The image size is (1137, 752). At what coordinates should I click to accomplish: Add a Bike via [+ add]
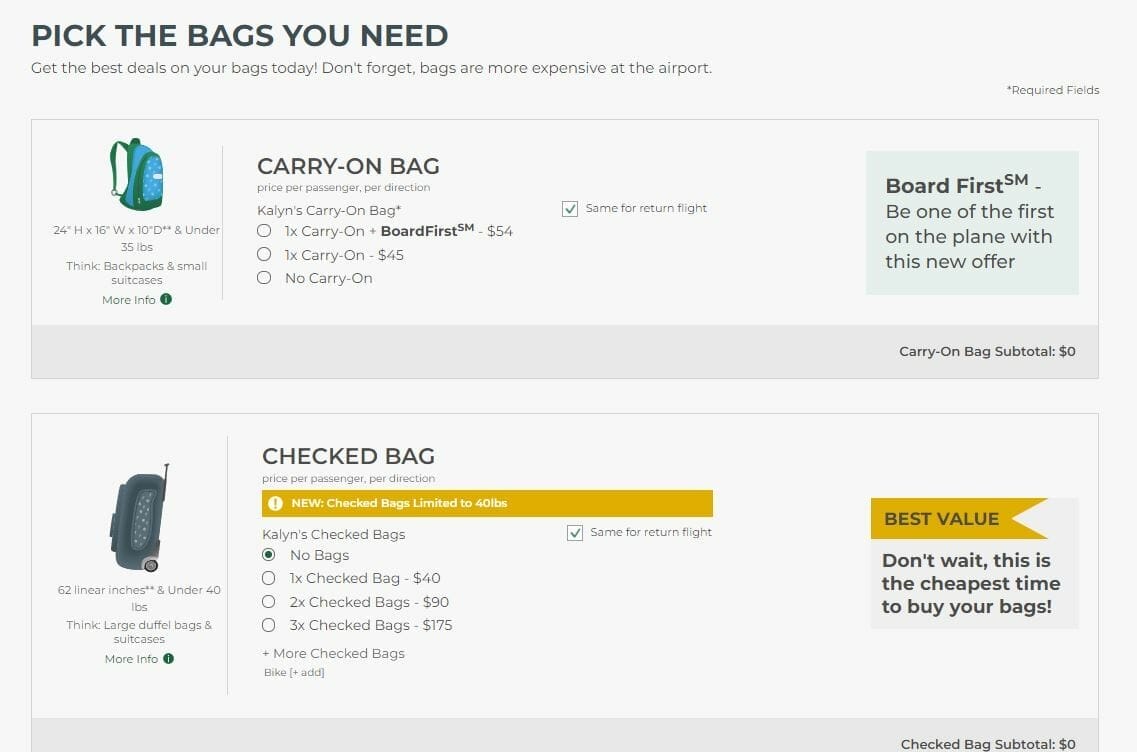pos(308,672)
